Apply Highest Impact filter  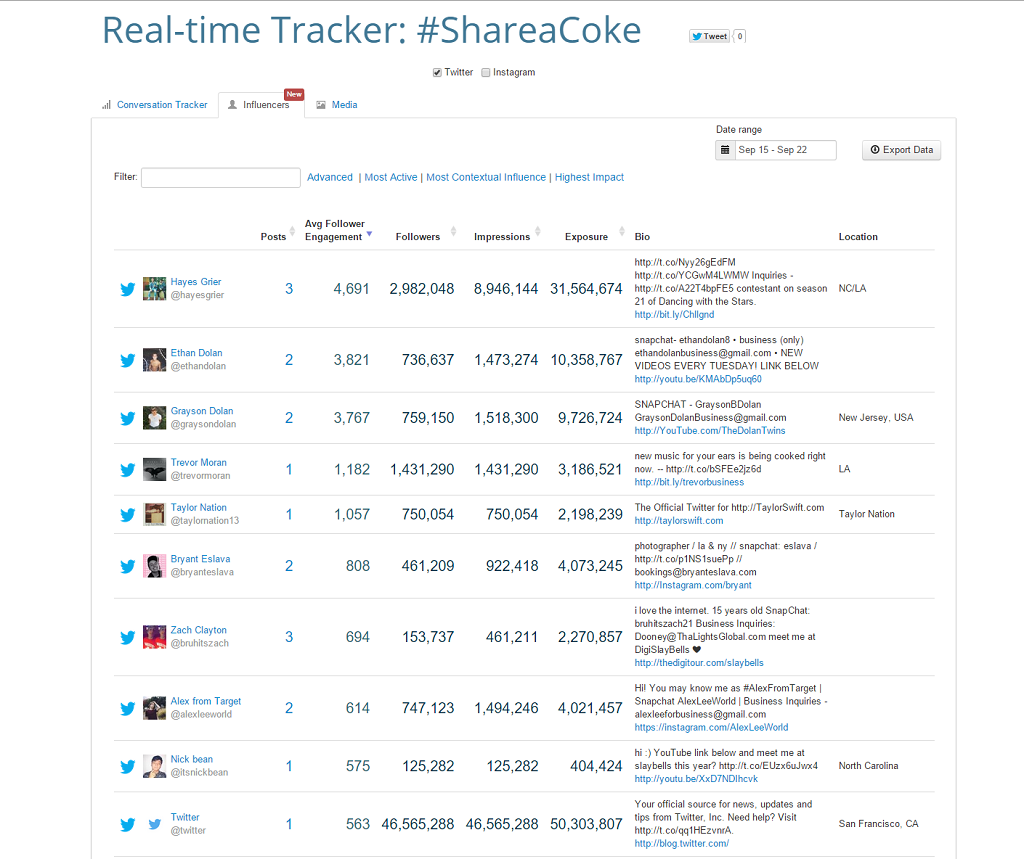[589, 178]
